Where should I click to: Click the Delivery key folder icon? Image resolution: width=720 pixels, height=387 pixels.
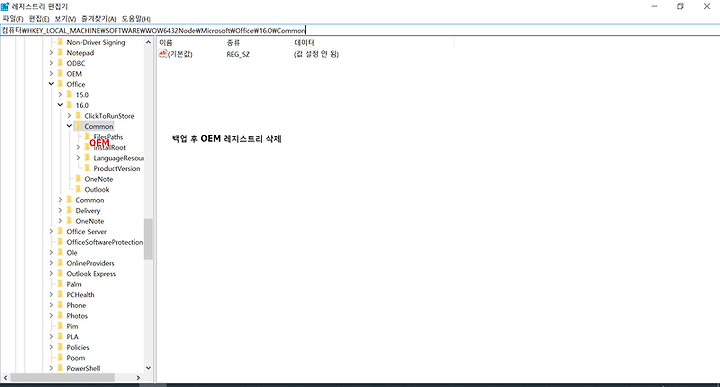click(69, 210)
